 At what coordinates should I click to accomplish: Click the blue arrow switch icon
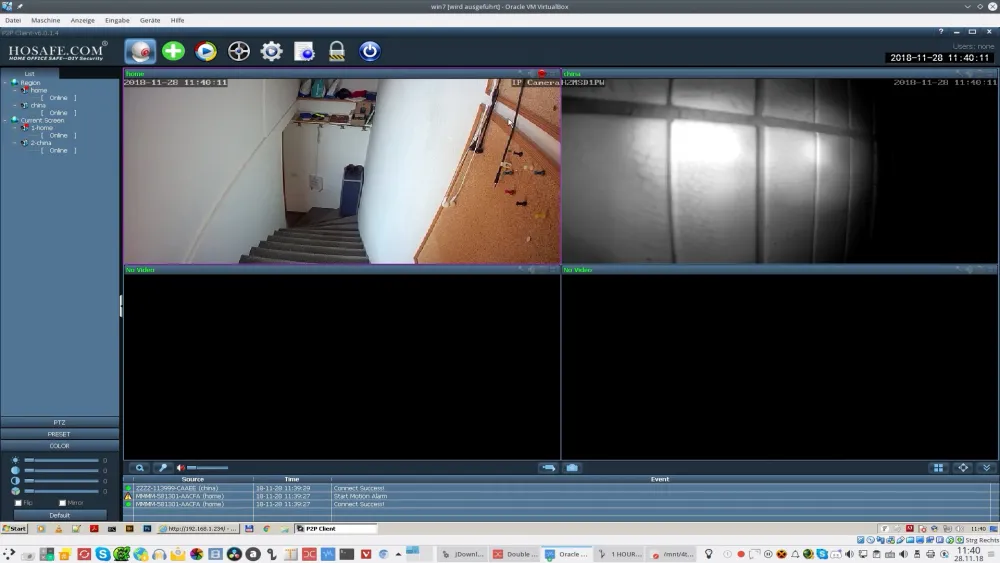click(x=548, y=468)
